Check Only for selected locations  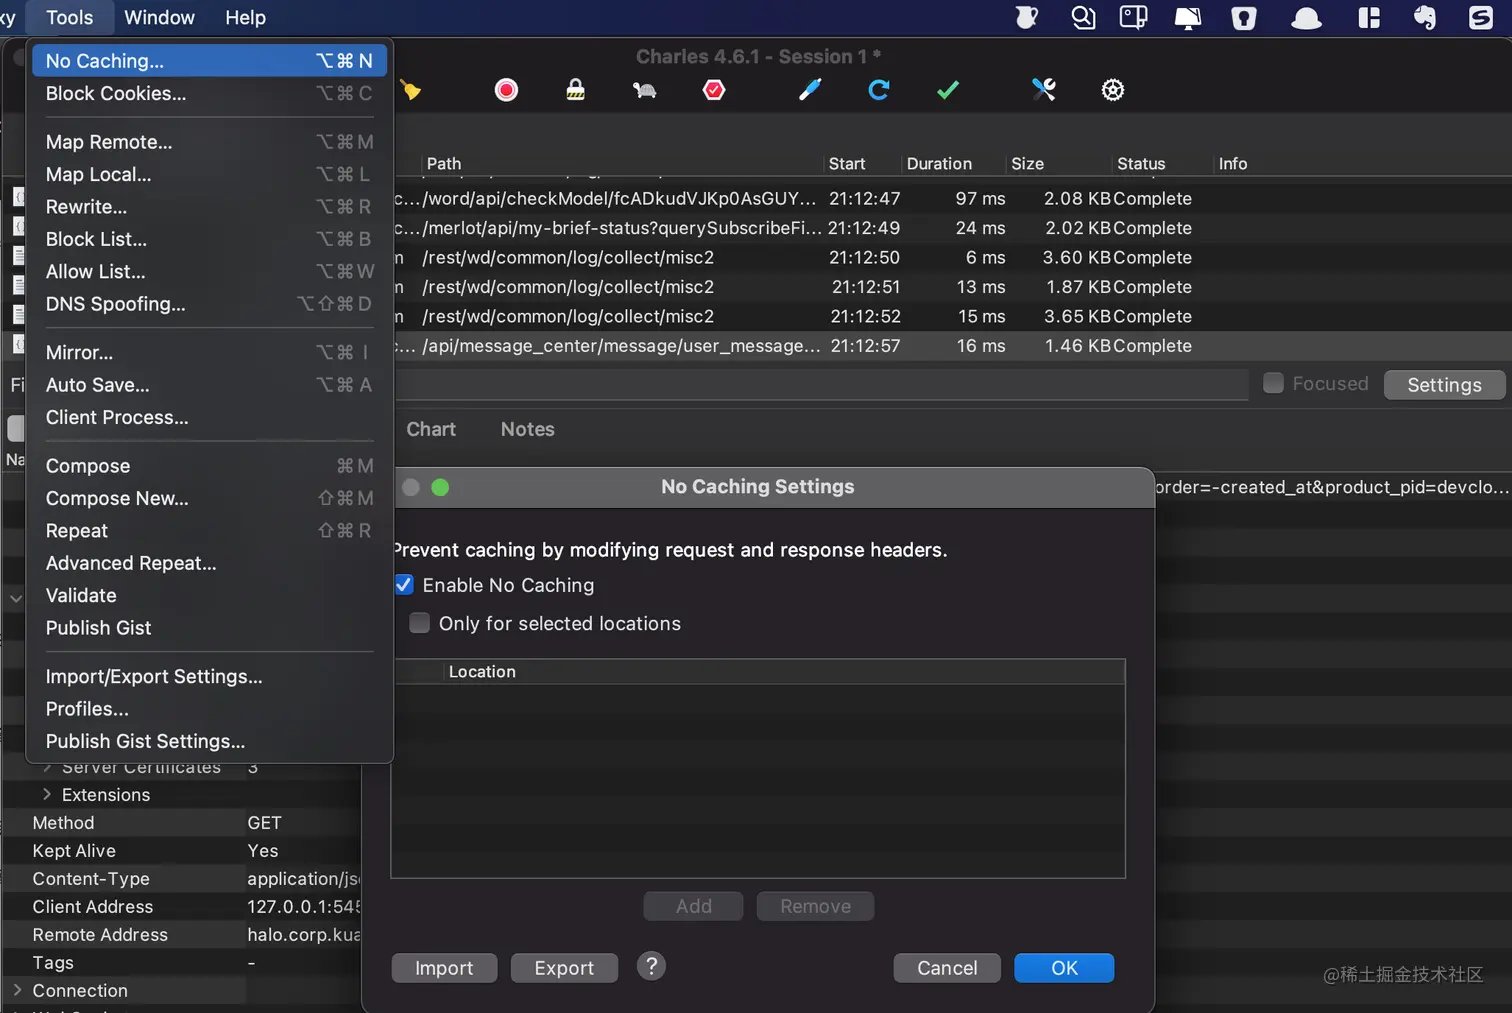pyautogui.click(x=420, y=623)
